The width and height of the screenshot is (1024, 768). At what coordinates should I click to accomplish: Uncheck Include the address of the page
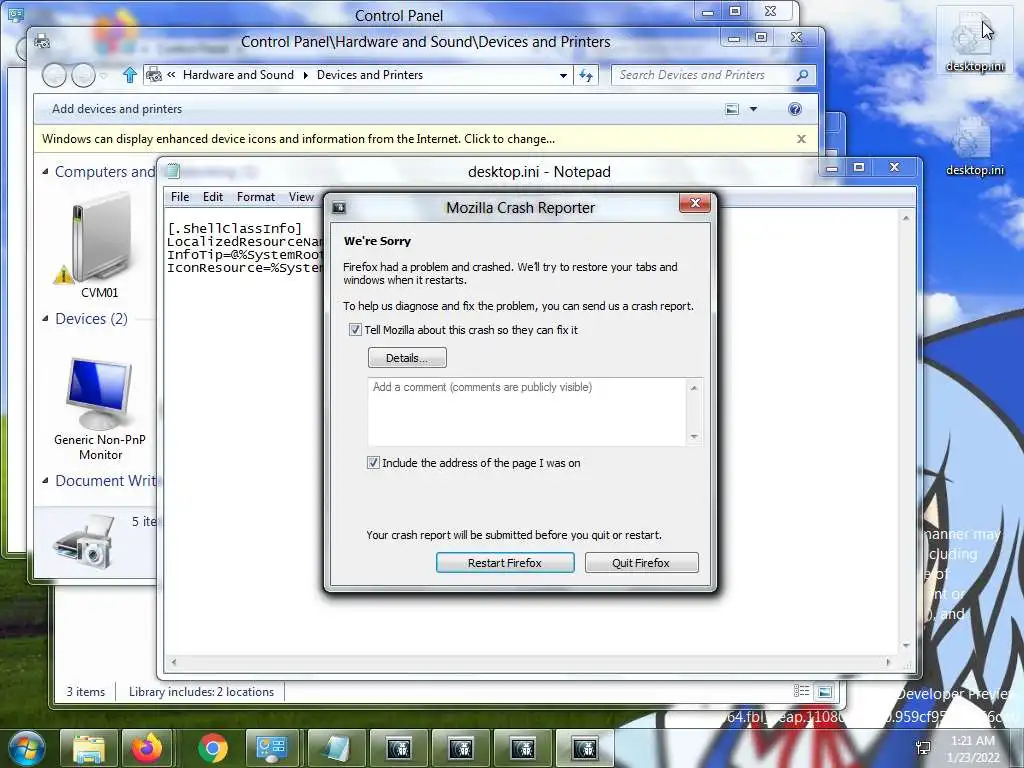[373, 463]
